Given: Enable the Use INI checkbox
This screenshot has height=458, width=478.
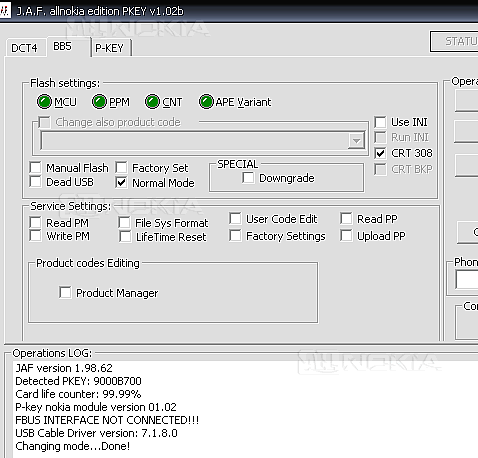Looking at the screenshot, I should (380, 122).
